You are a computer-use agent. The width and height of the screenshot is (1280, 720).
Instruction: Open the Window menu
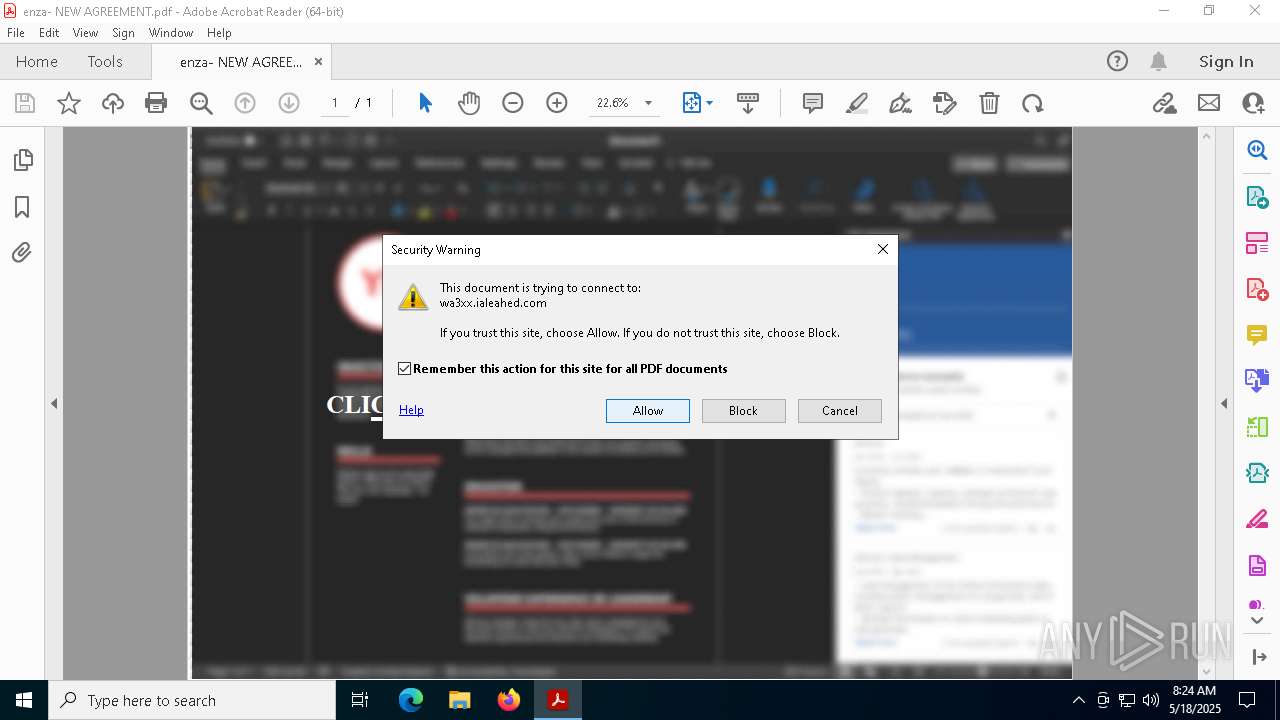click(x=171, y=33)
